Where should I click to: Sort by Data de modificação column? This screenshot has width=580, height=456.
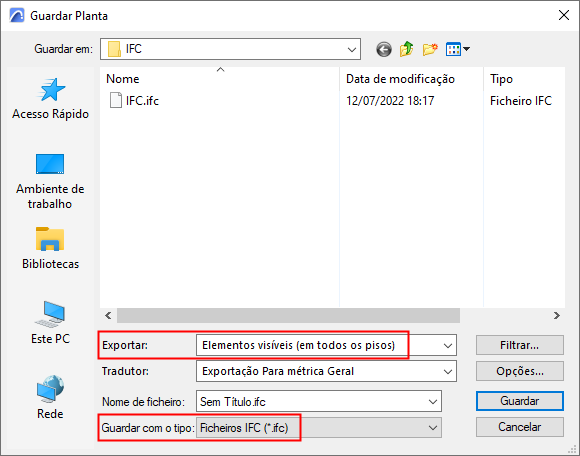[411, 79]
